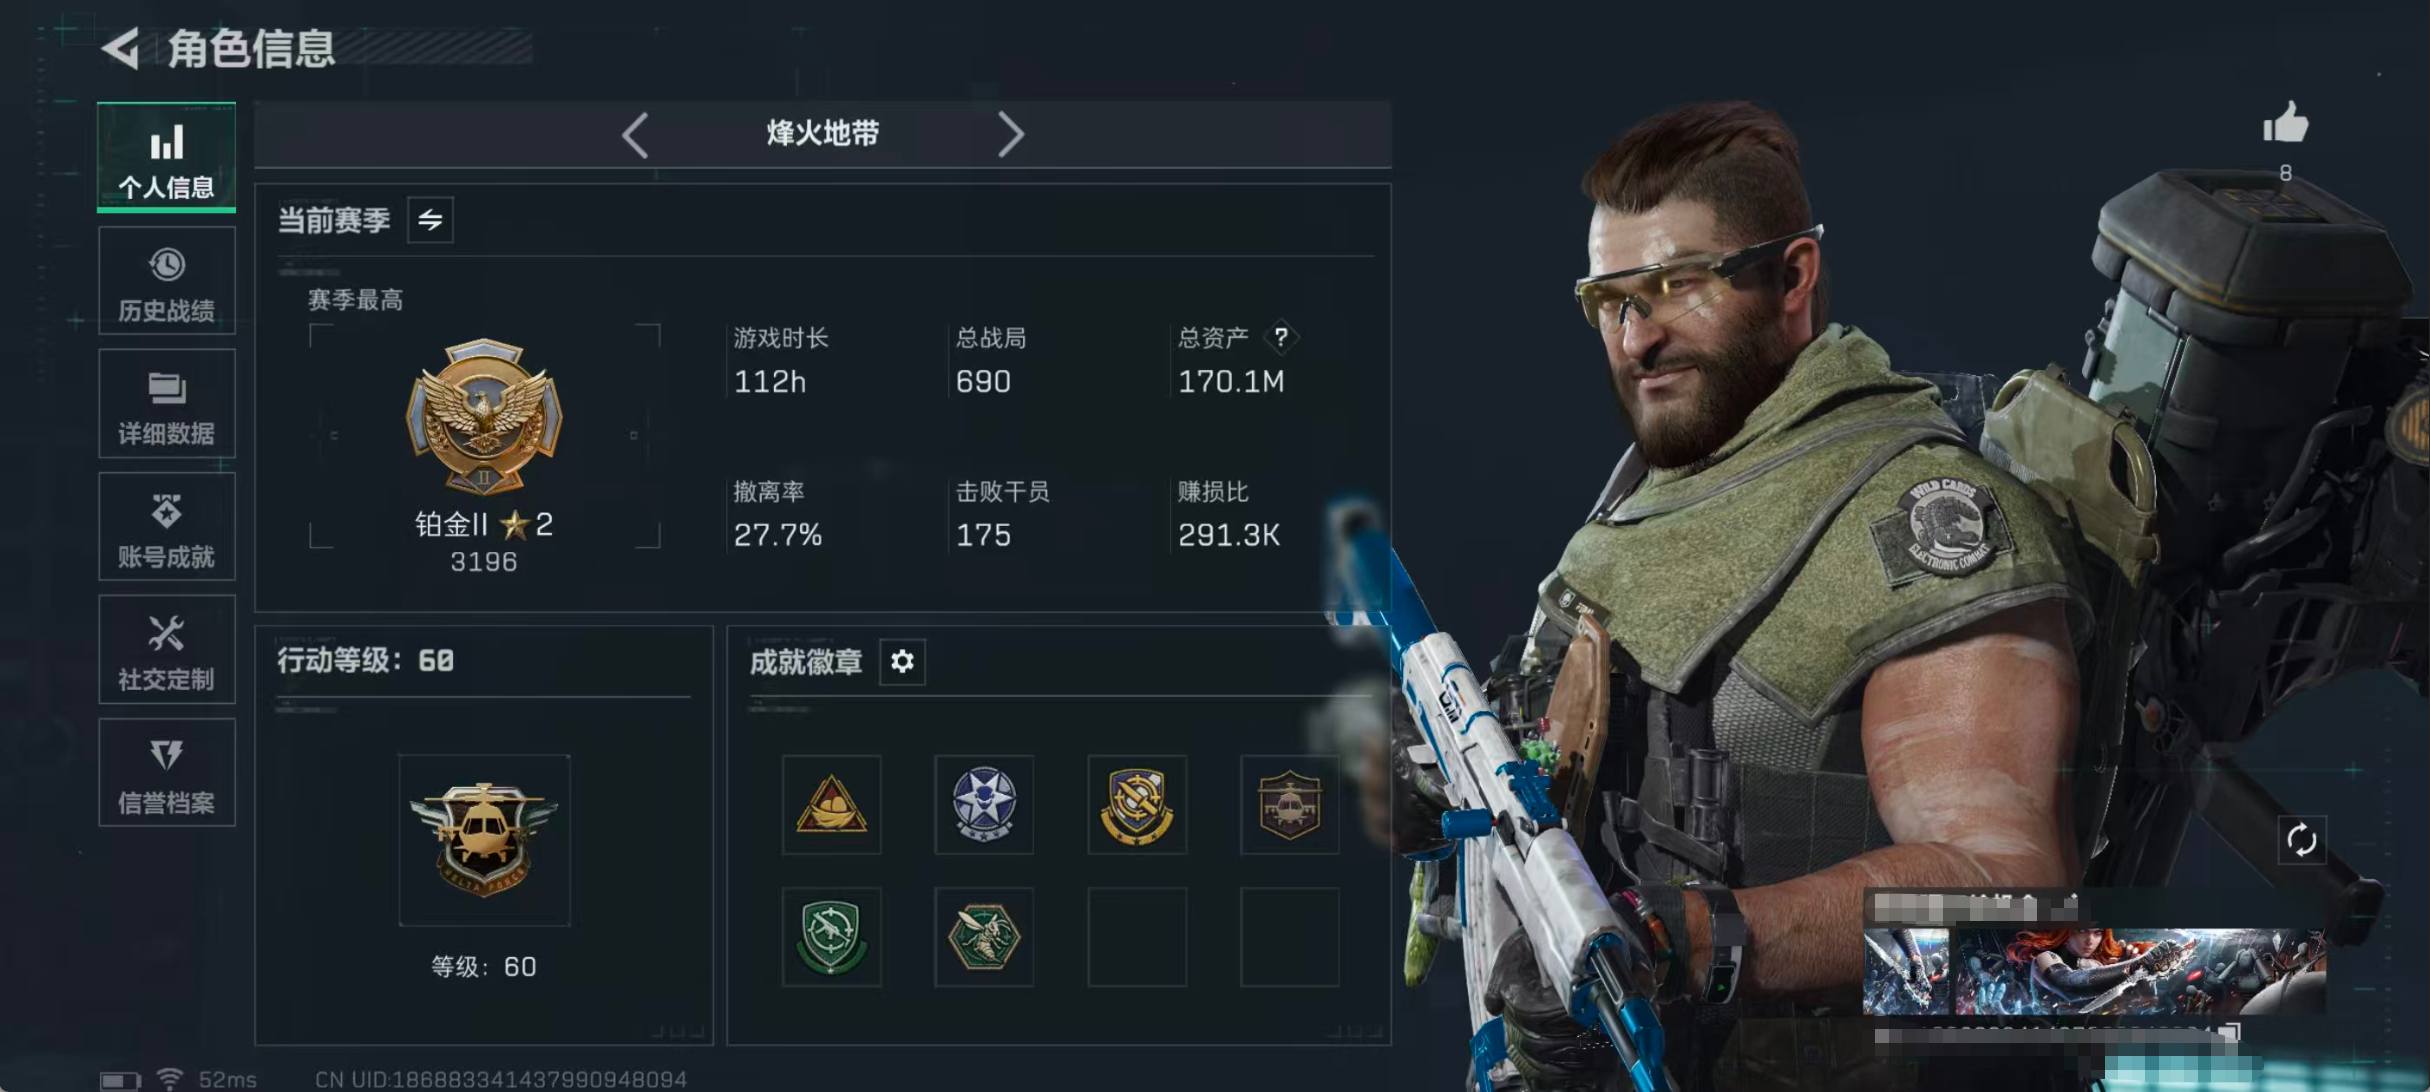Go back using the arrow beside 角色信息
Screen dimensions: 2430x1092
point(121,48)
